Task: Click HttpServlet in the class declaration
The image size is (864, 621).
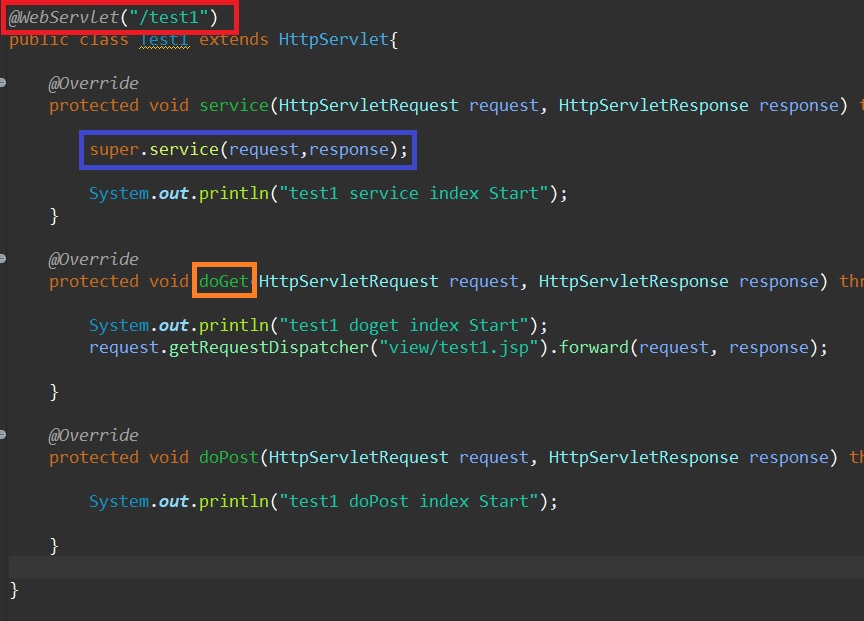Action: (x=333, y=39)
